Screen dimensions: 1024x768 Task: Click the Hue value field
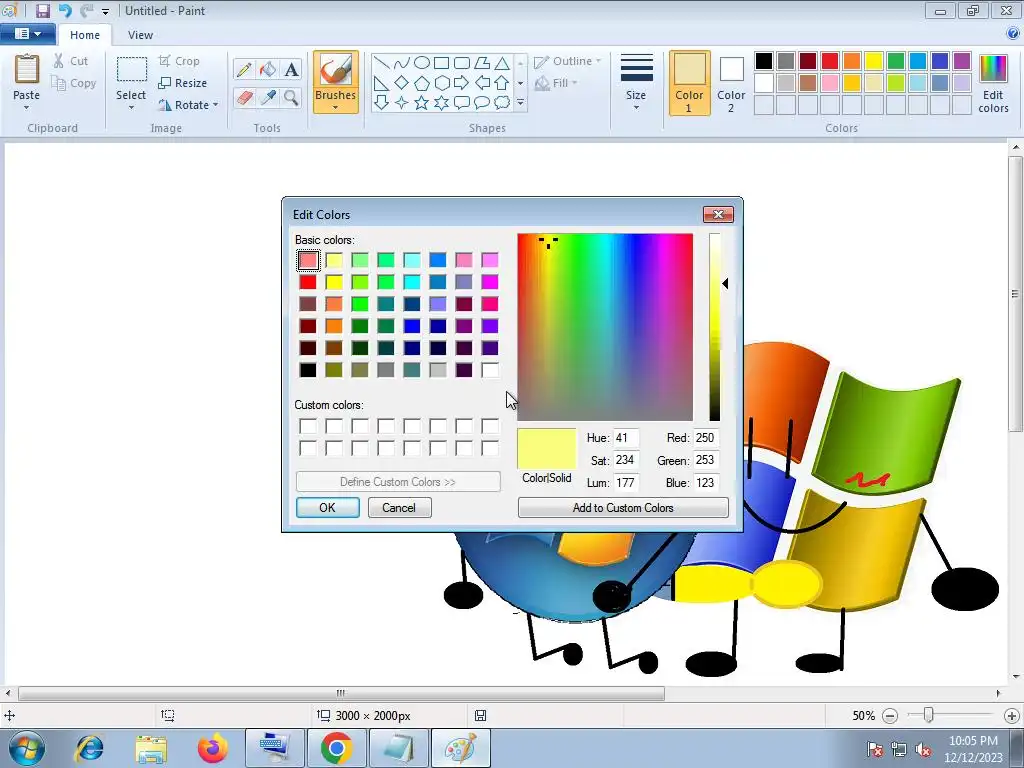625,438
